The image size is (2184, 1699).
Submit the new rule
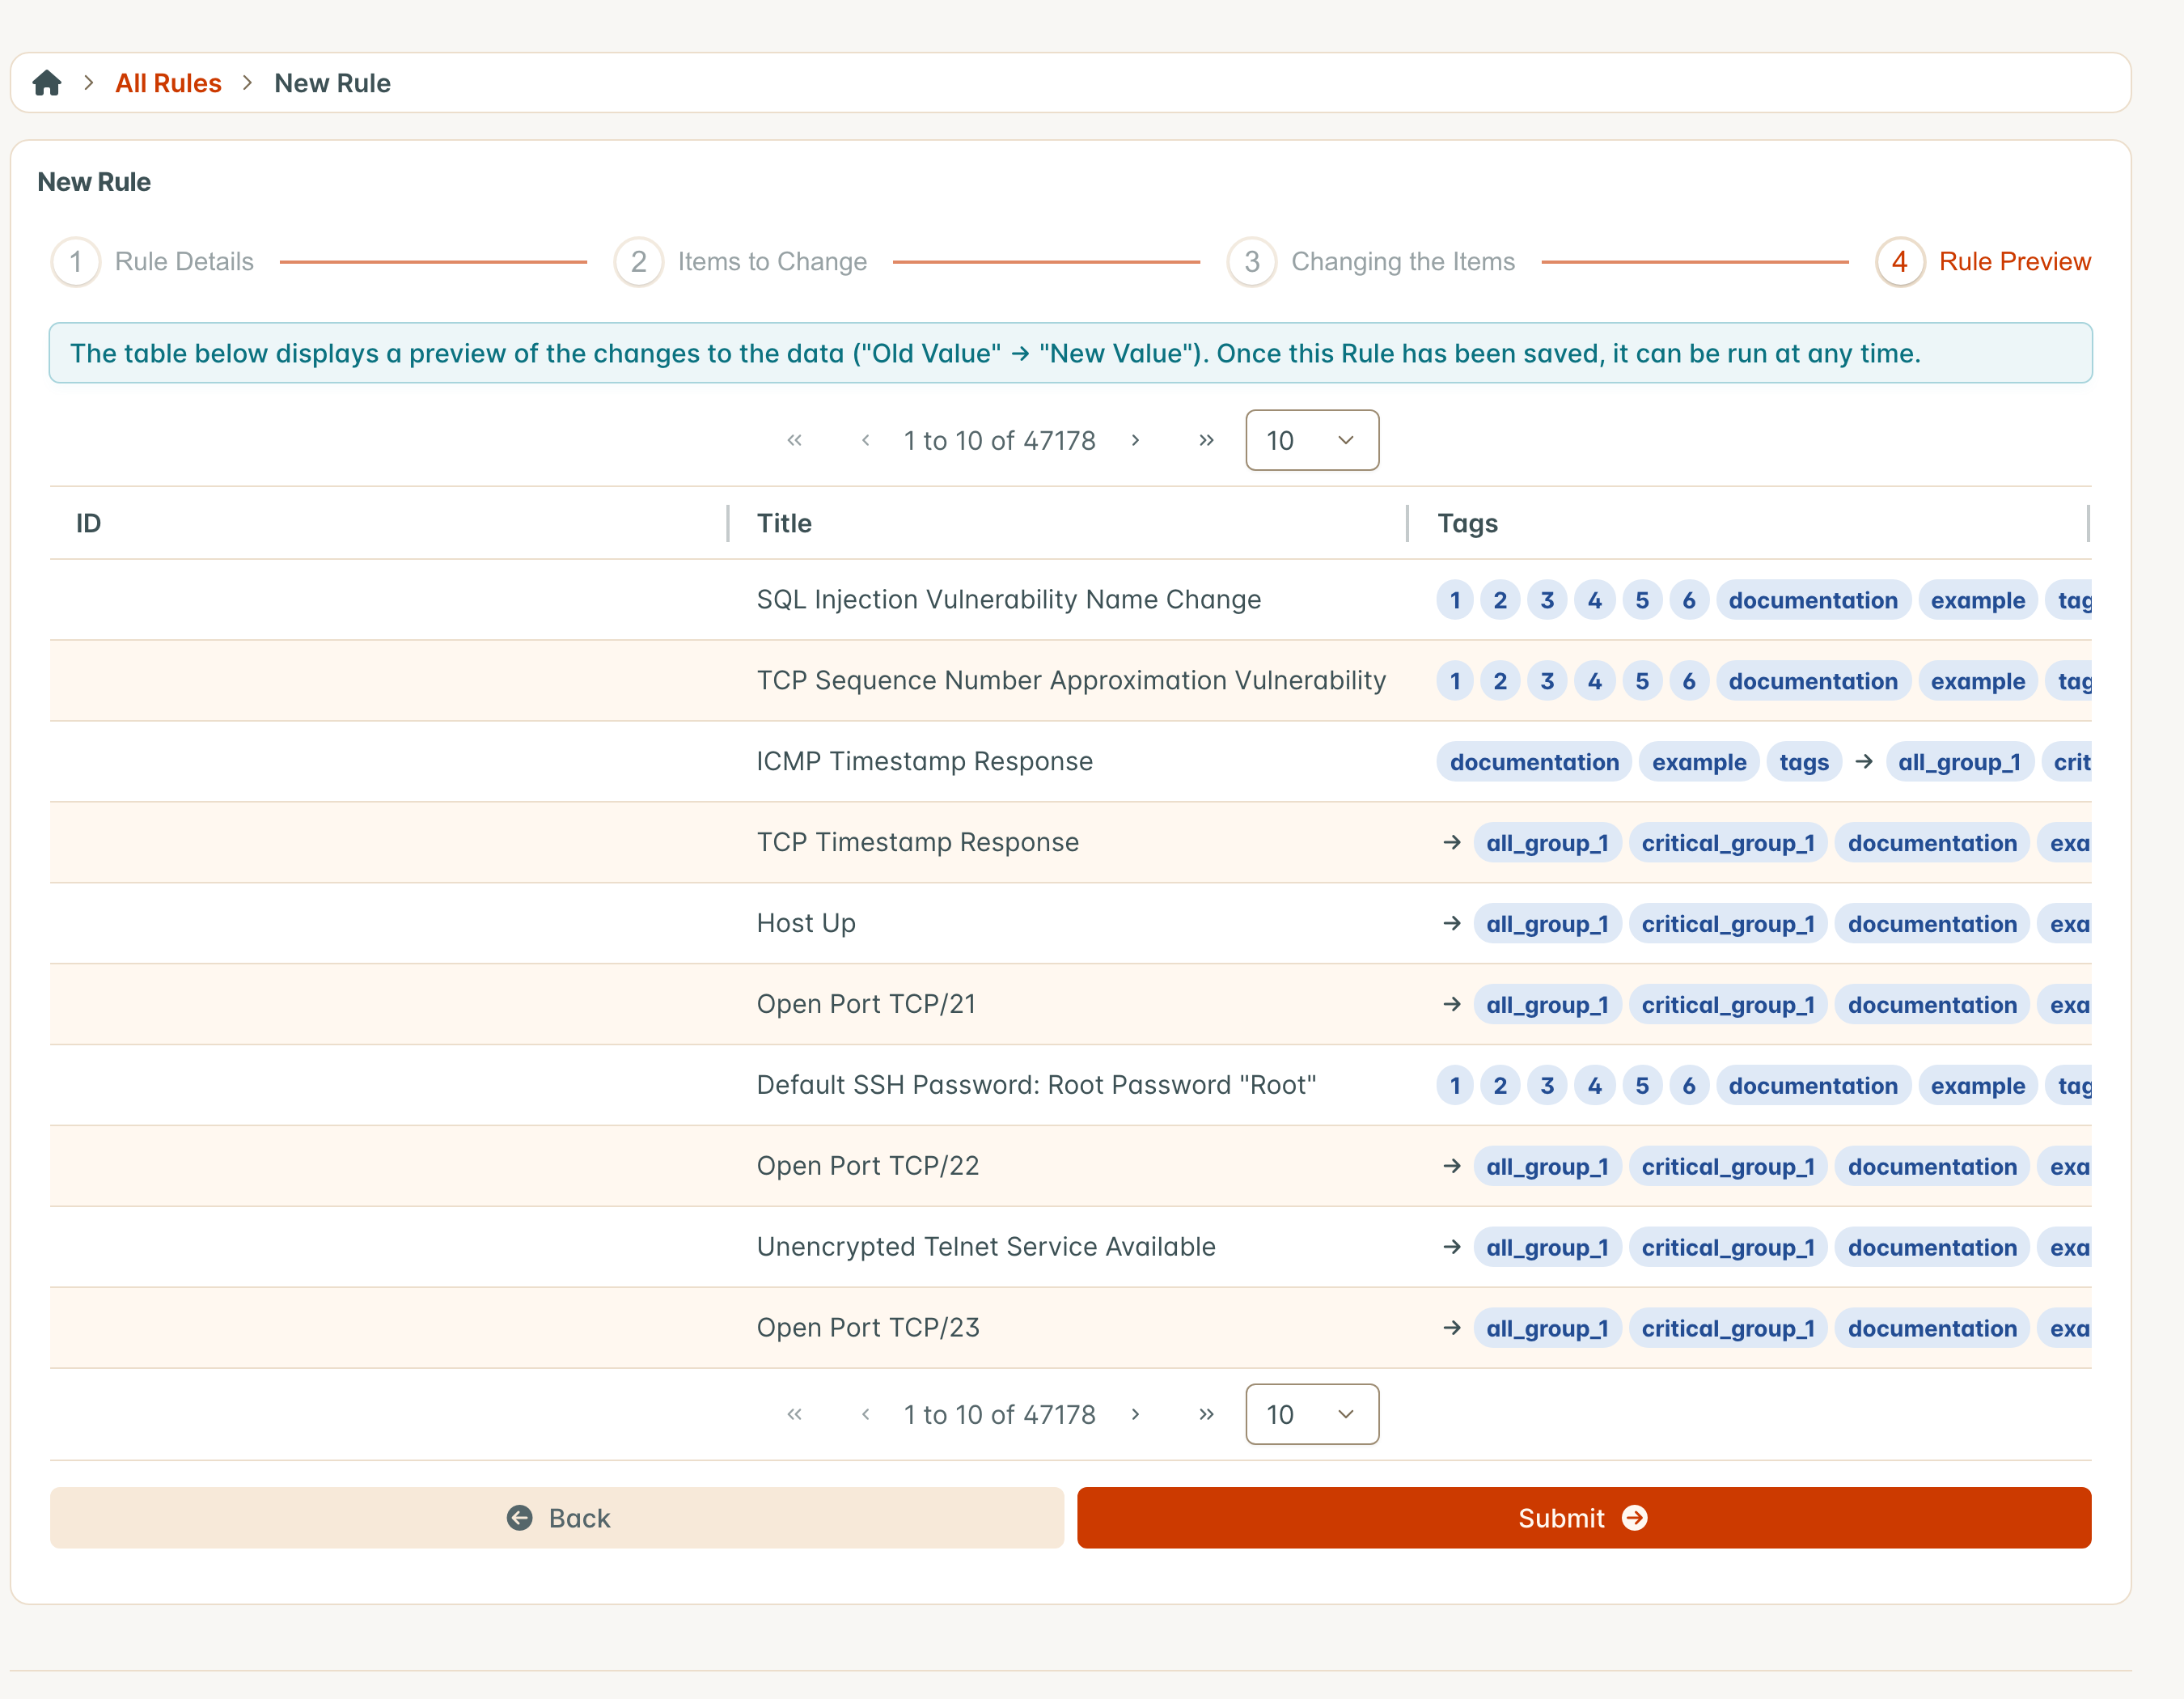(x=1584, y=1518)
